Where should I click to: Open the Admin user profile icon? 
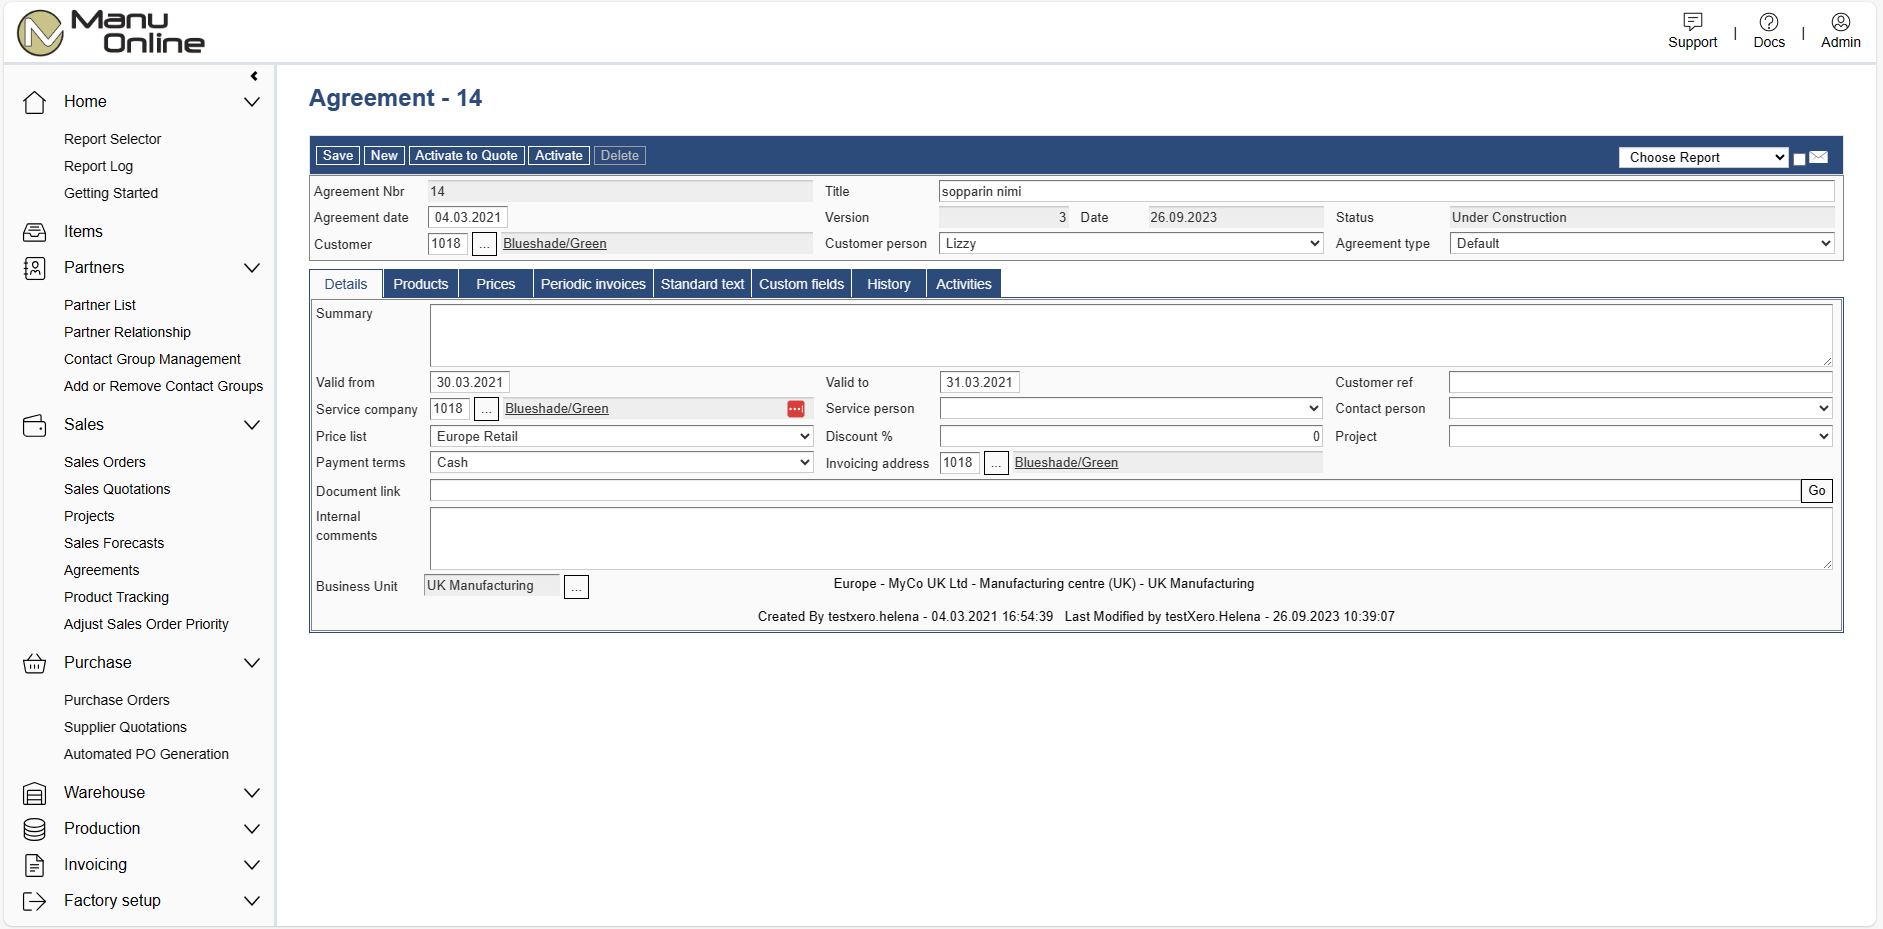(1840, 22)
